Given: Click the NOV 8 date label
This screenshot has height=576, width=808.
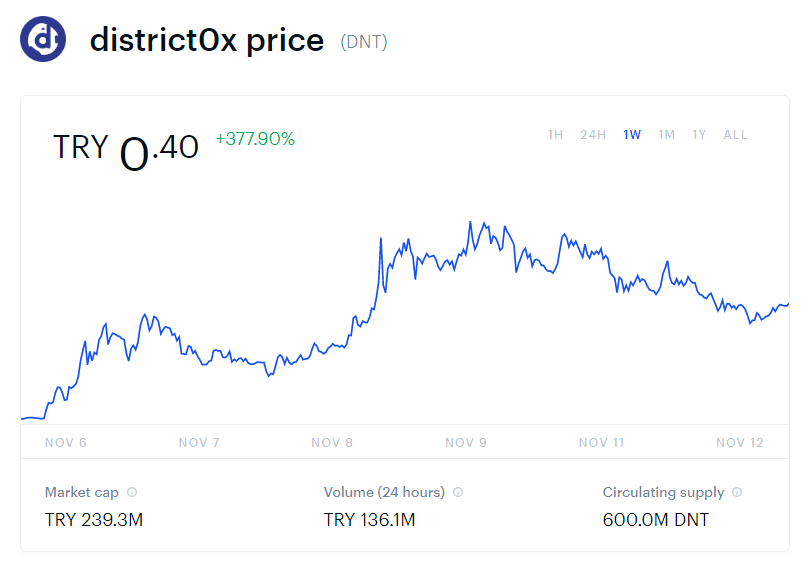Looking at the screenshot, I should click(332, 443).
